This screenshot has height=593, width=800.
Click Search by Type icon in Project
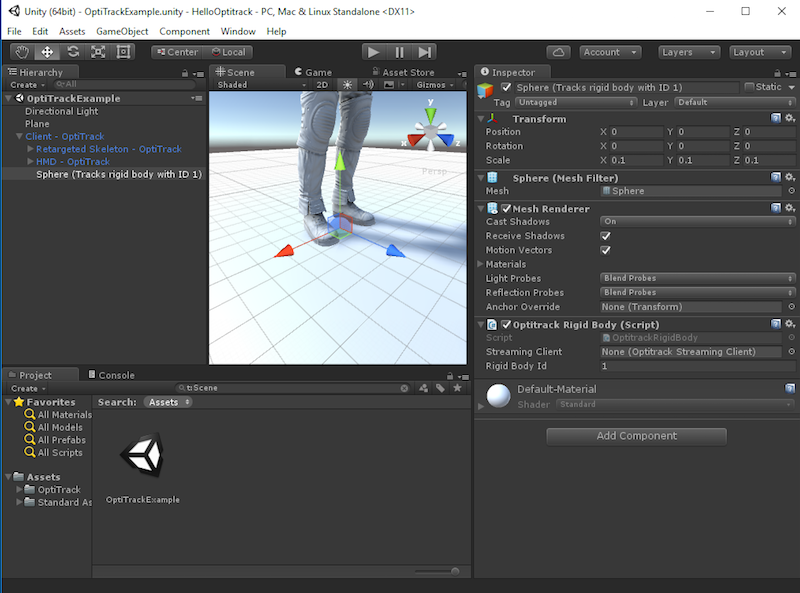tap(423, 388)
